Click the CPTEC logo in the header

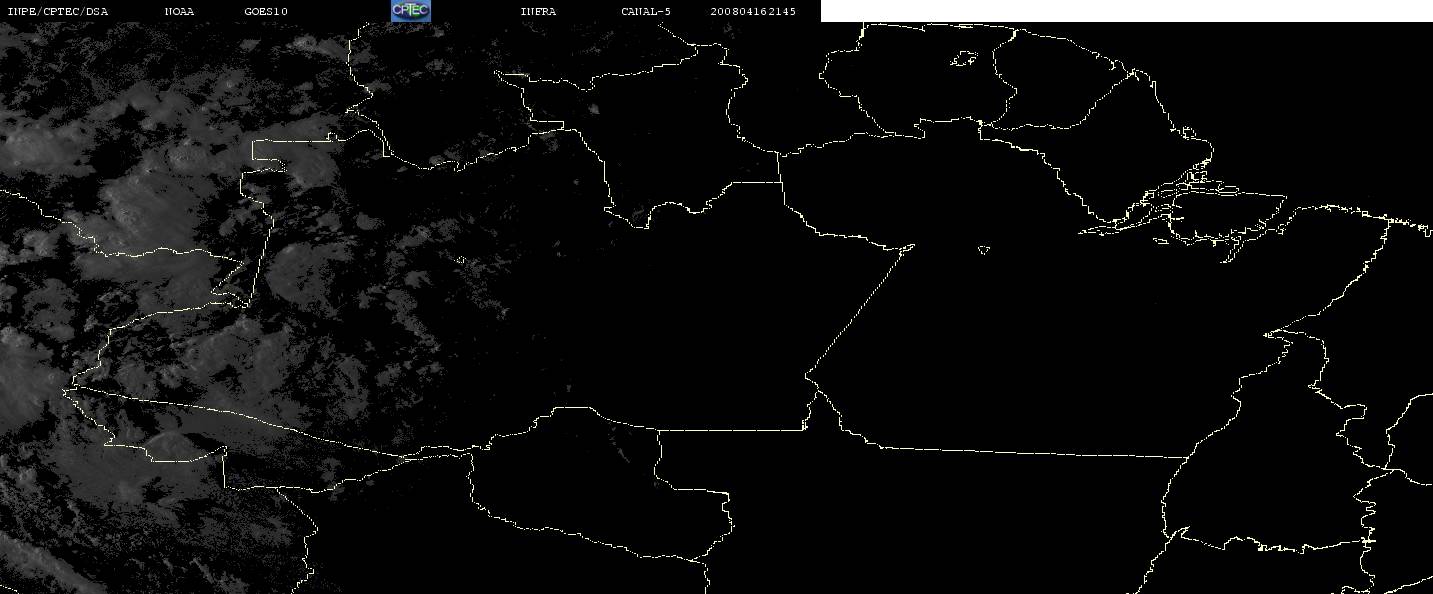410,10
